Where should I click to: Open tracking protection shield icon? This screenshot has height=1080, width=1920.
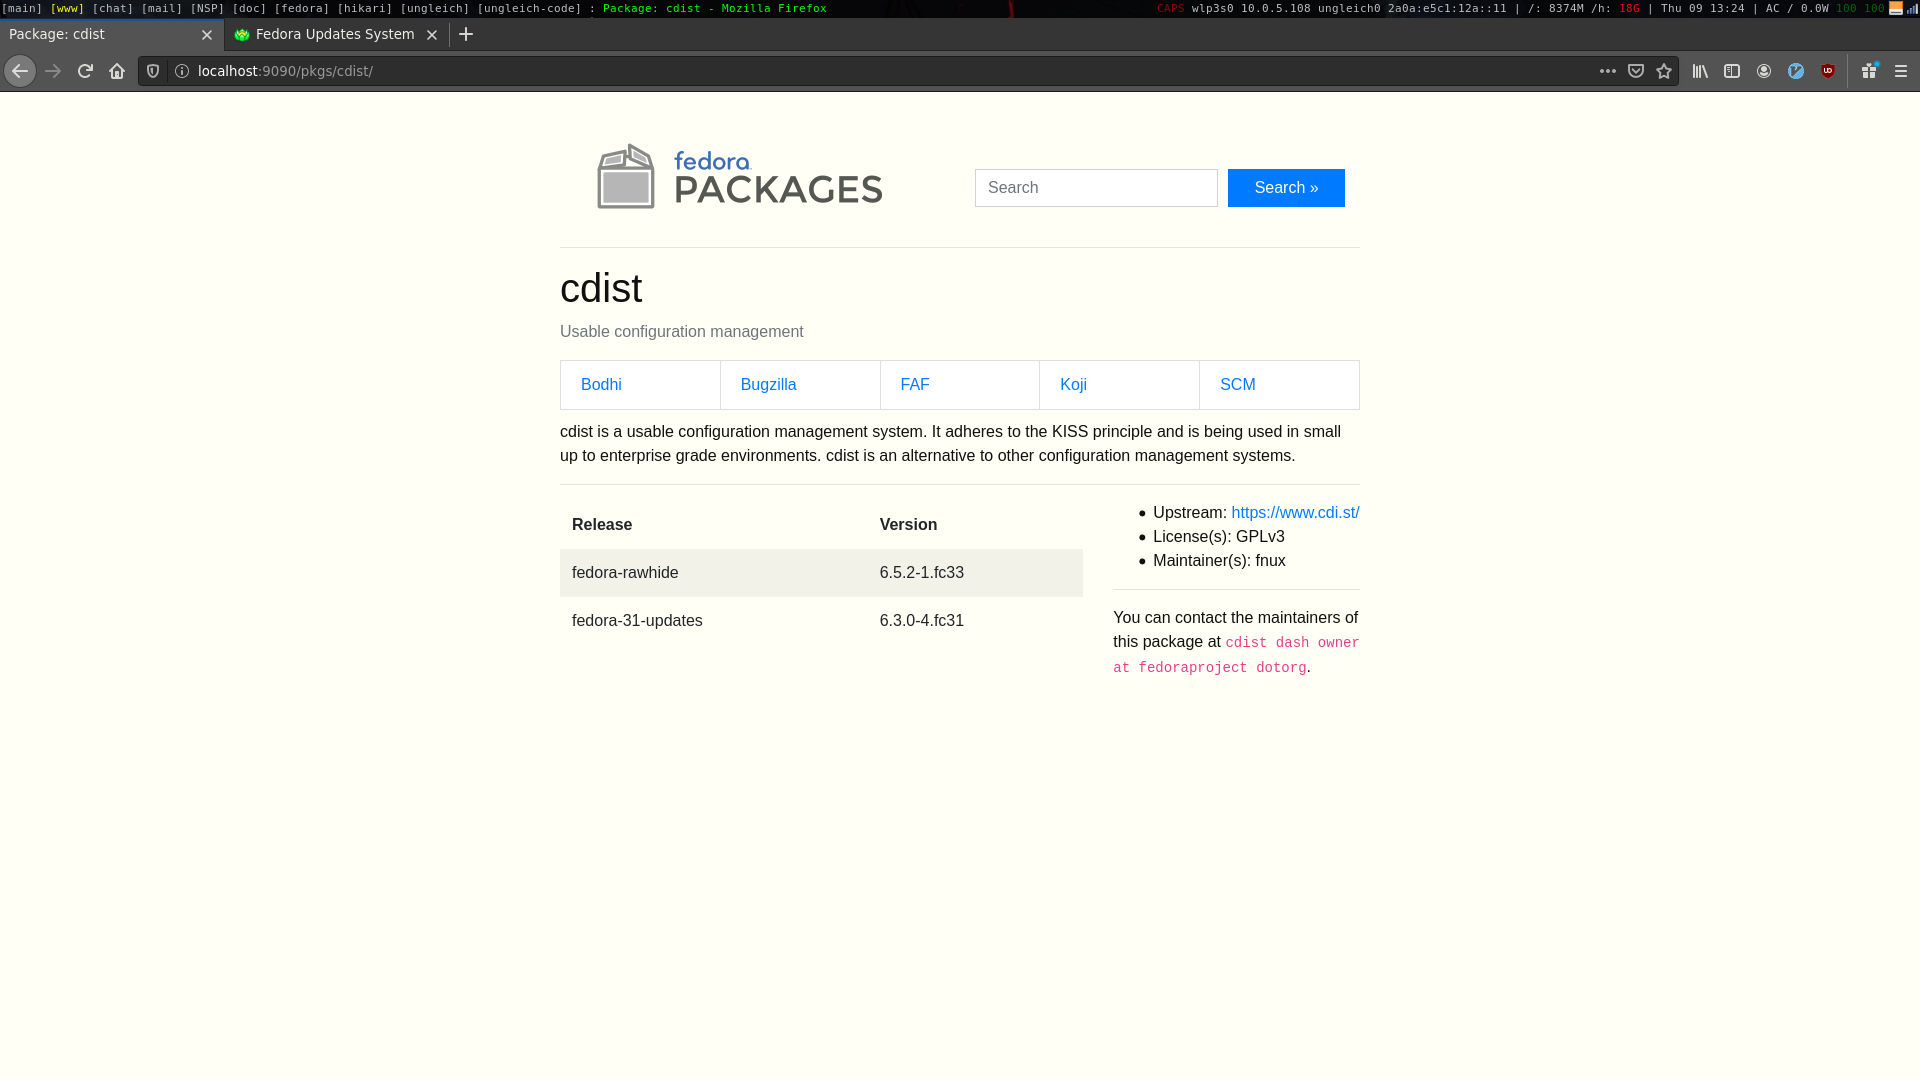pos(153,71)
